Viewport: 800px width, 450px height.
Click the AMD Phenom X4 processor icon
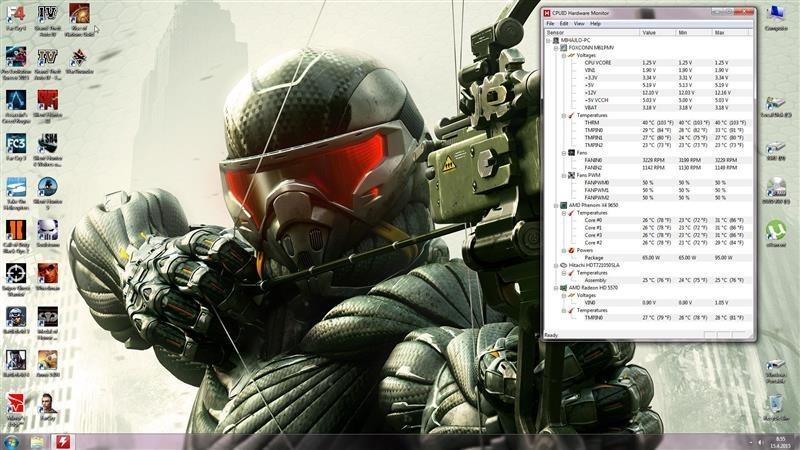pos(564,205)
